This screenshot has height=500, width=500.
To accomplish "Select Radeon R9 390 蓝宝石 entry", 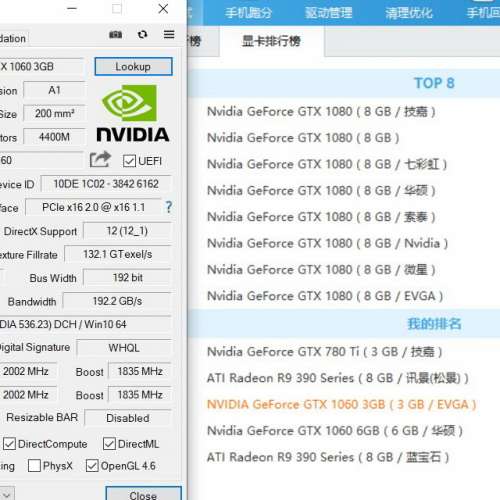I will pyautogui.click(x=328, y=457).
